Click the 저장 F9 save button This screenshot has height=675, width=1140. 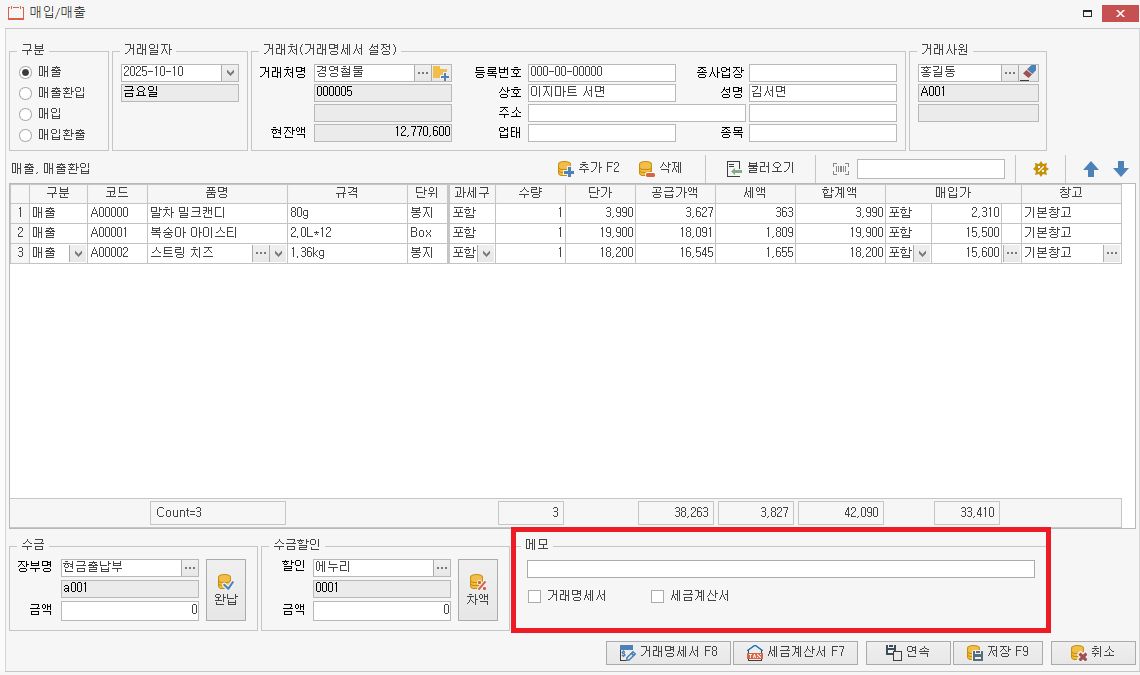997,653
